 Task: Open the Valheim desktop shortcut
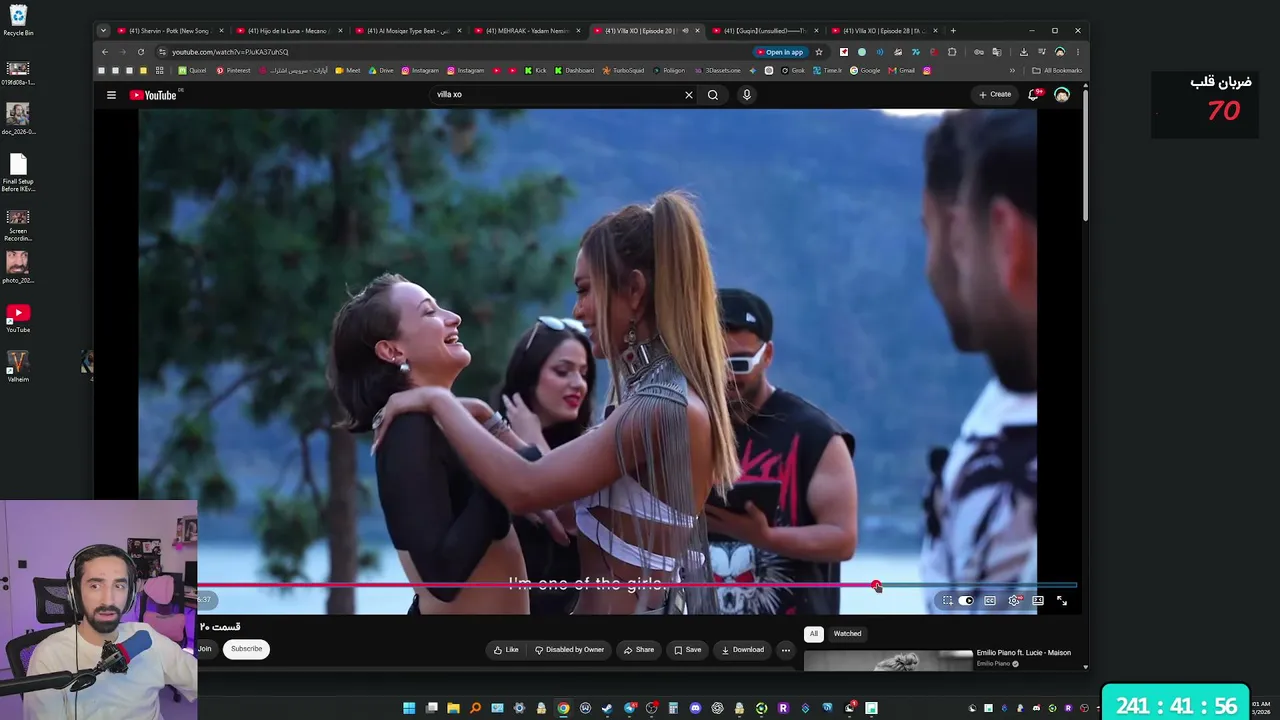pos(18,367)
